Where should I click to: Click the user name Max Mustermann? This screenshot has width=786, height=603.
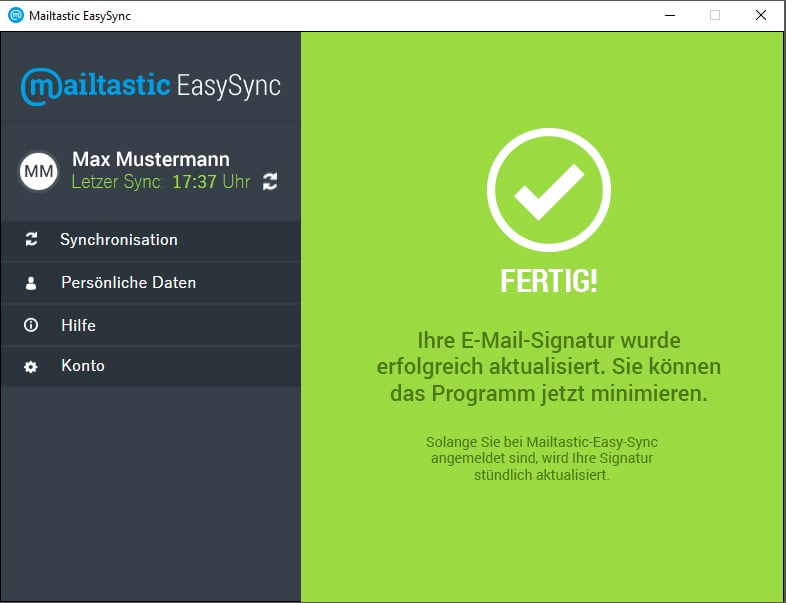point(151,159)
